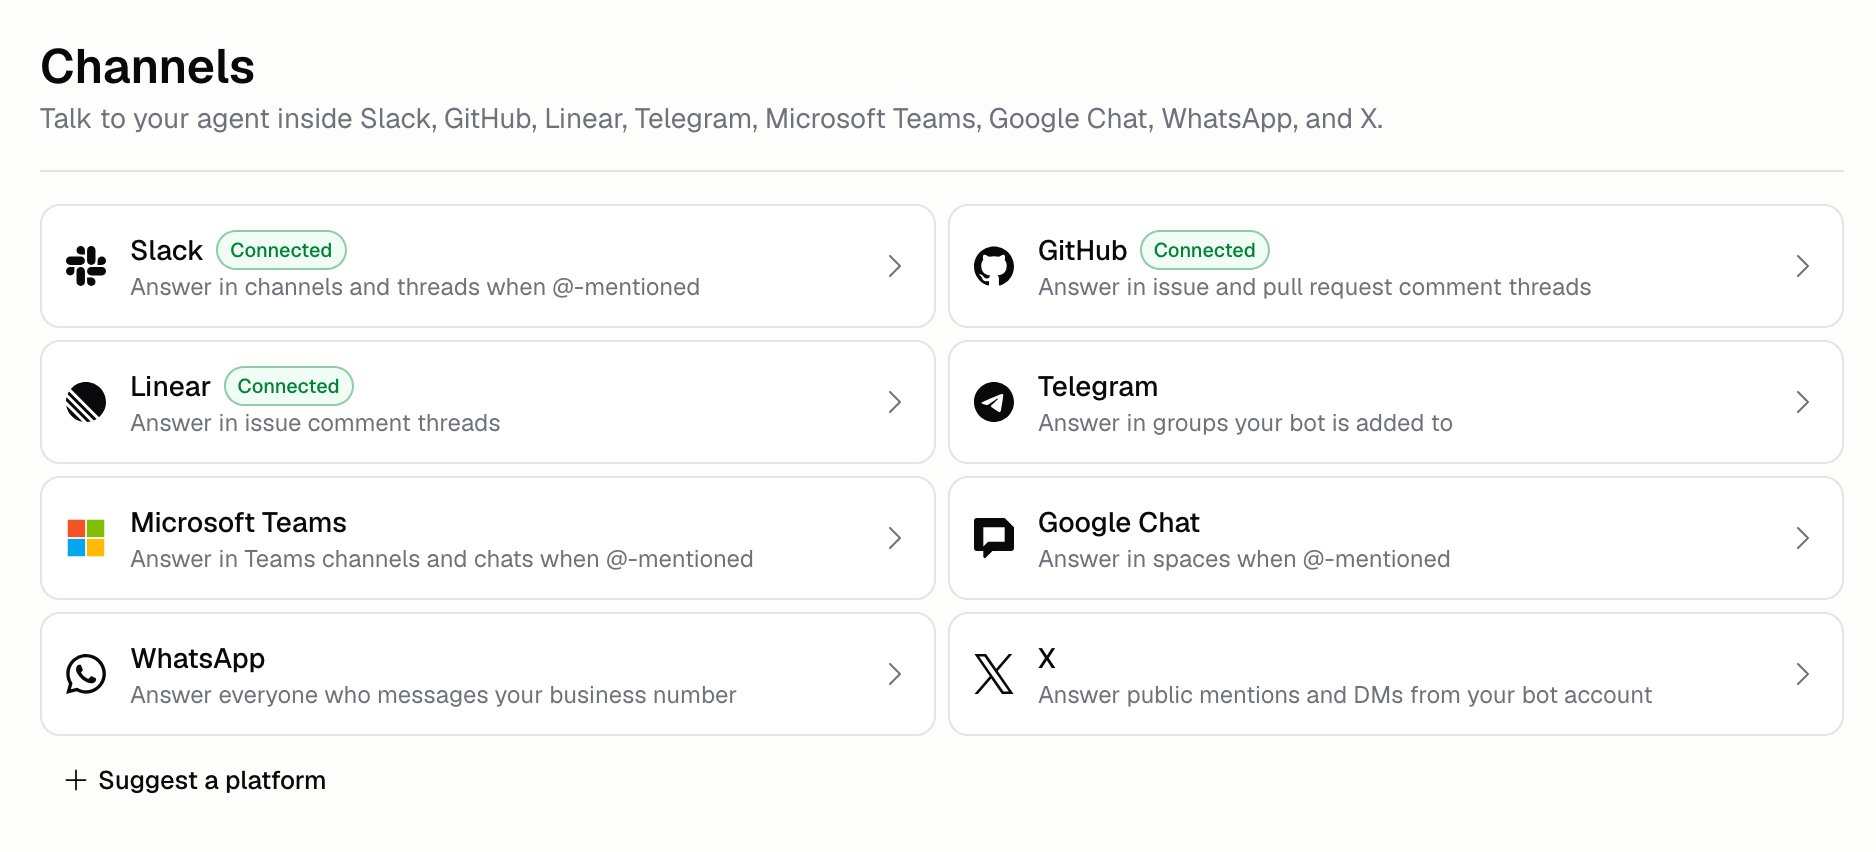The image size is (1876, 852).
Task: Click 'Answer in issue comment threads' description
Action: point(315,423)
